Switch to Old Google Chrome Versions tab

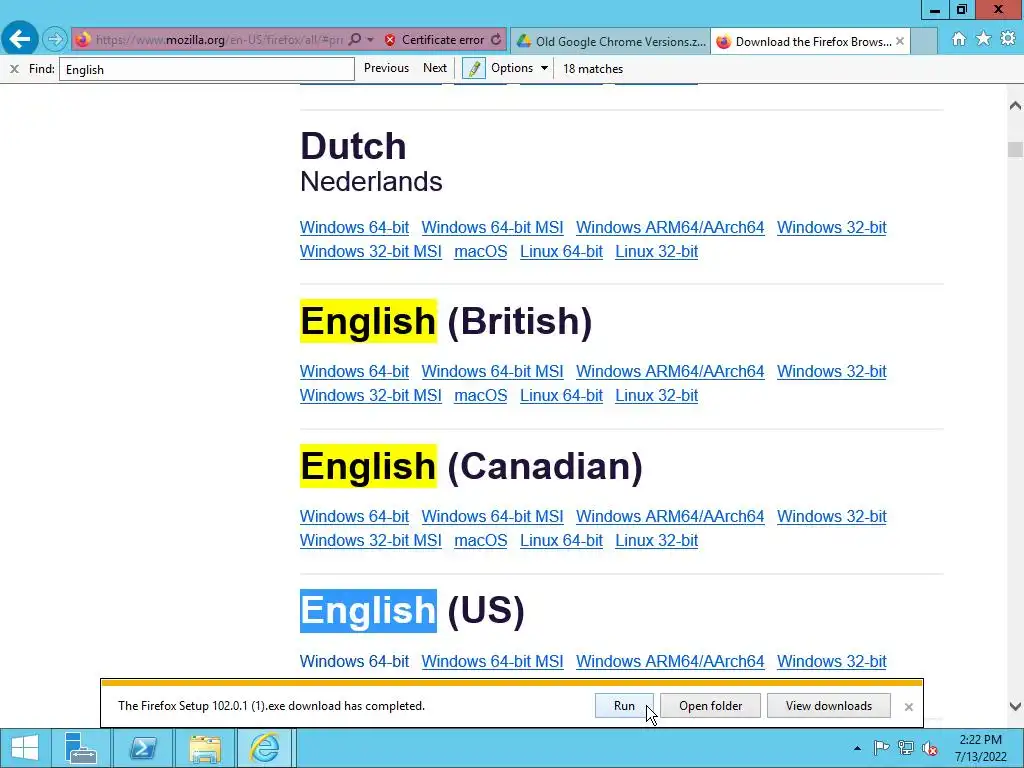611,41
